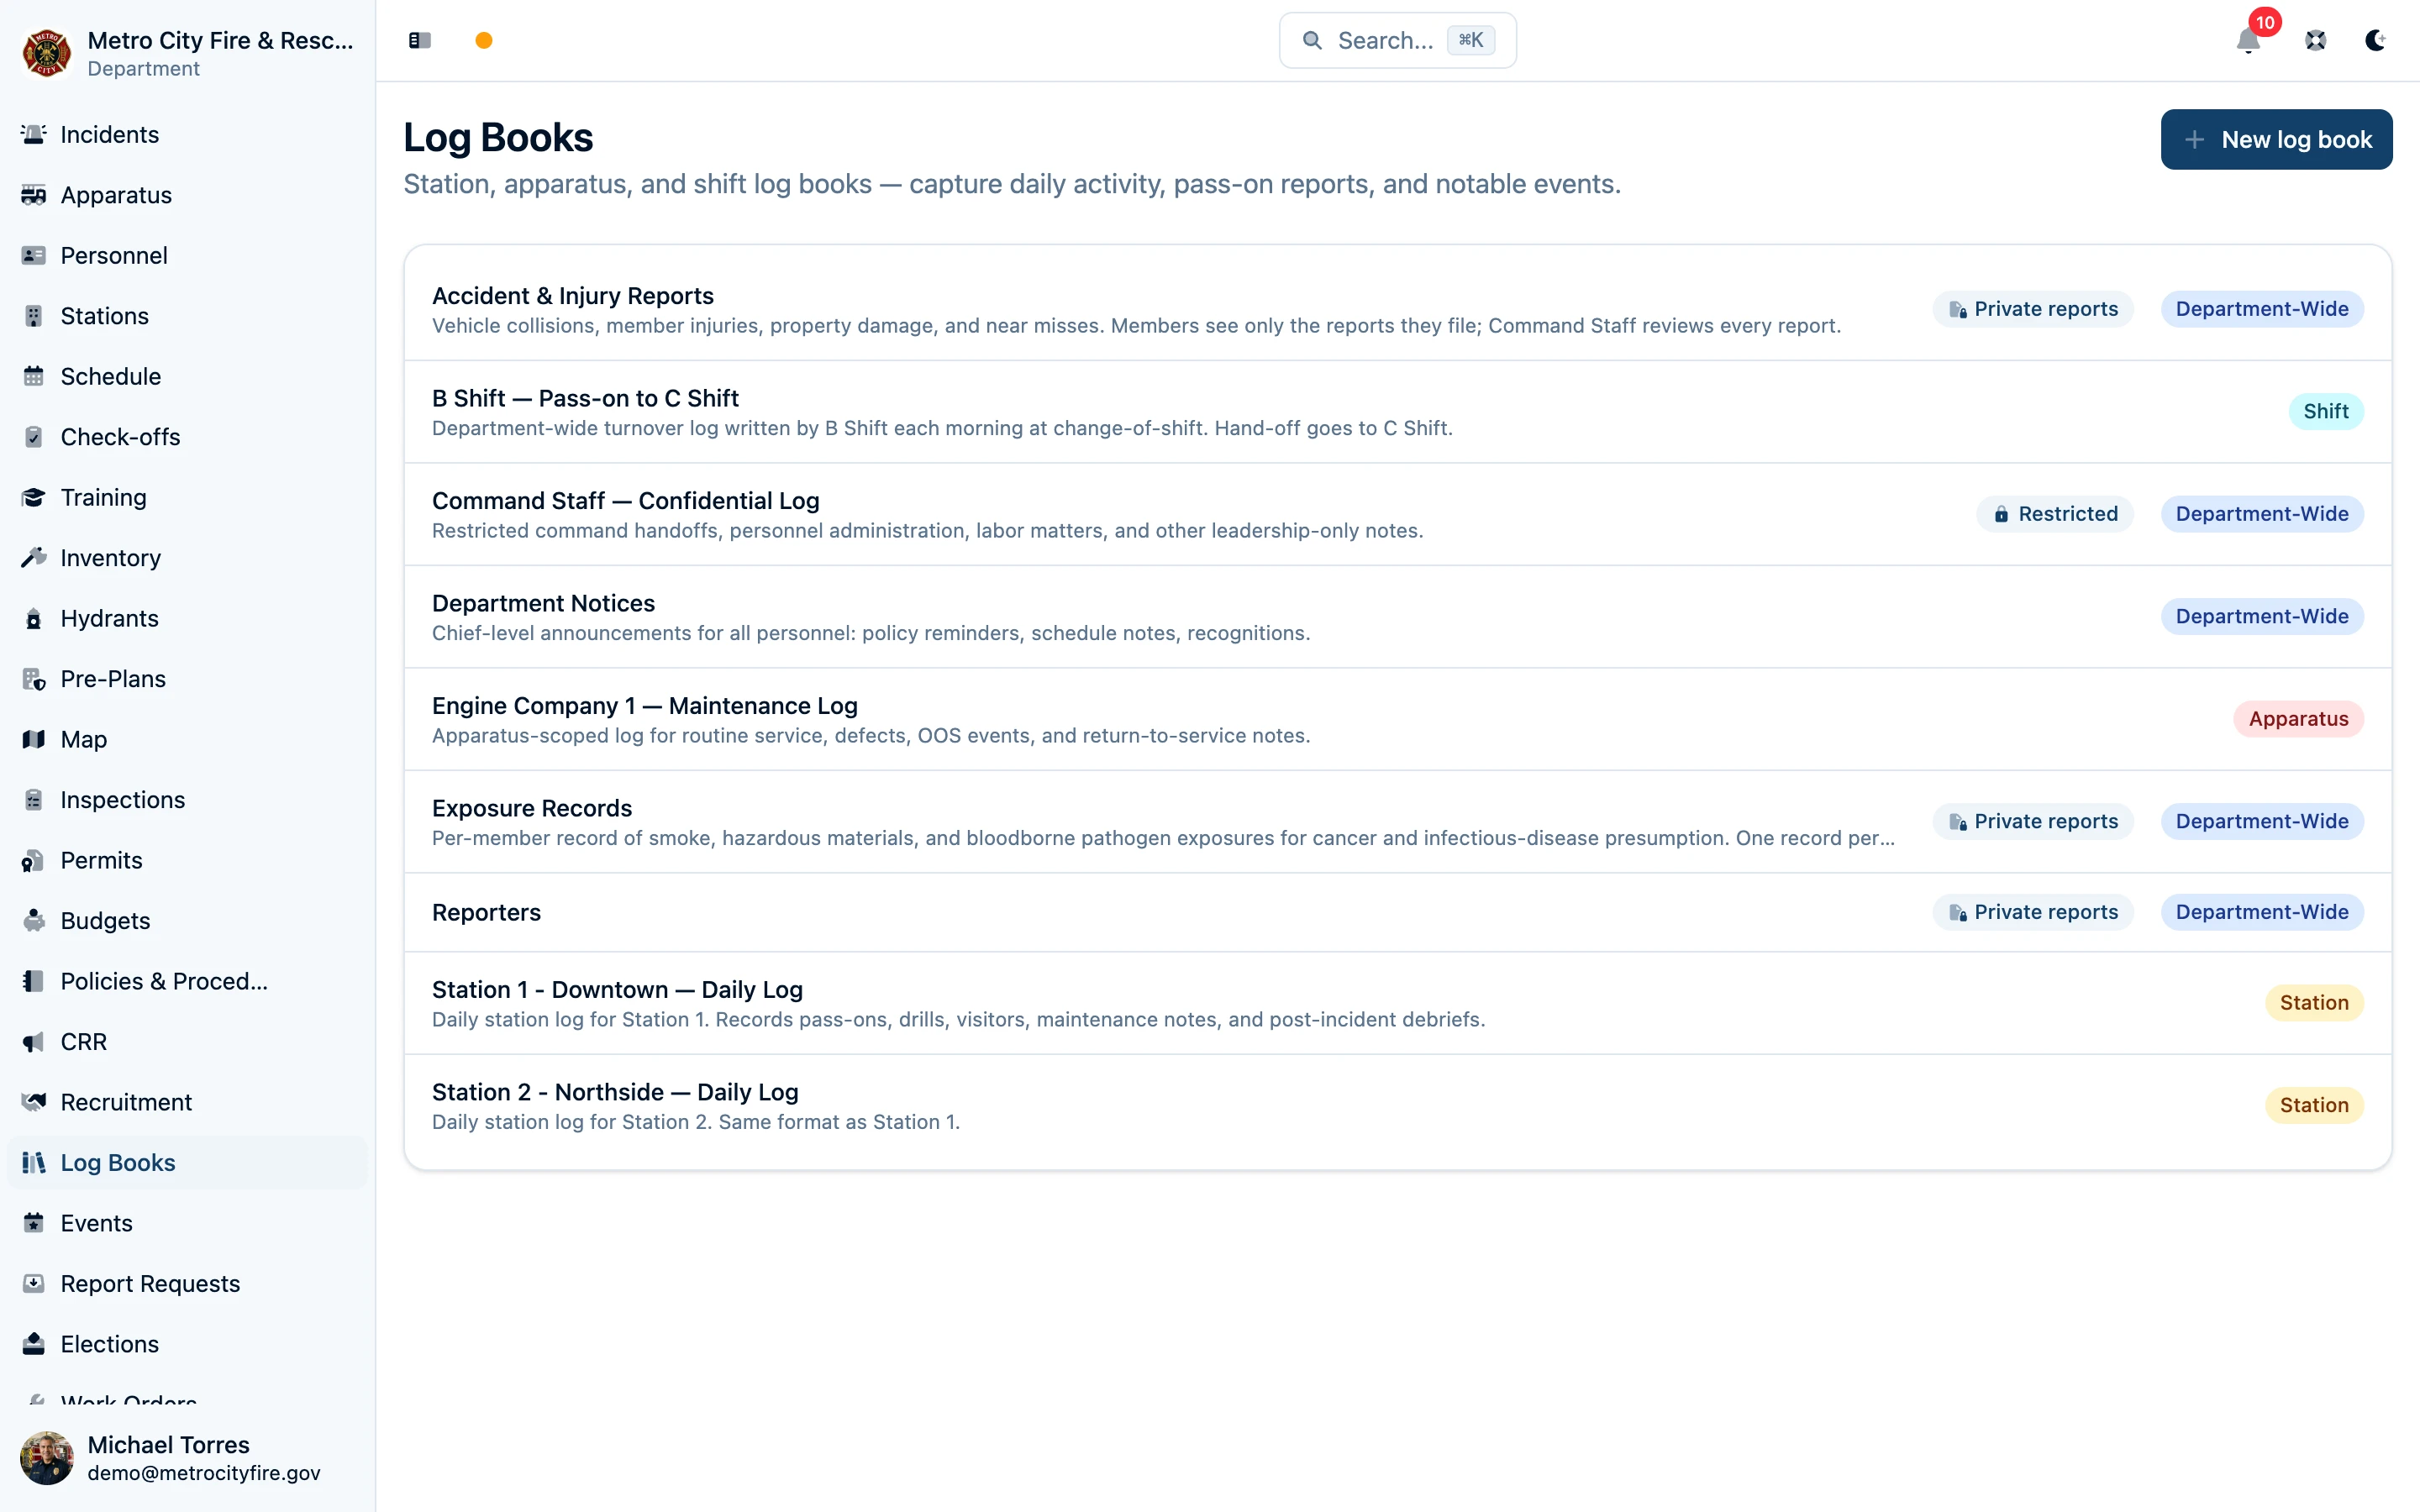Open Exposure Records log book
Viewport: 2420px width, 1512px height.
point(1397,822)
